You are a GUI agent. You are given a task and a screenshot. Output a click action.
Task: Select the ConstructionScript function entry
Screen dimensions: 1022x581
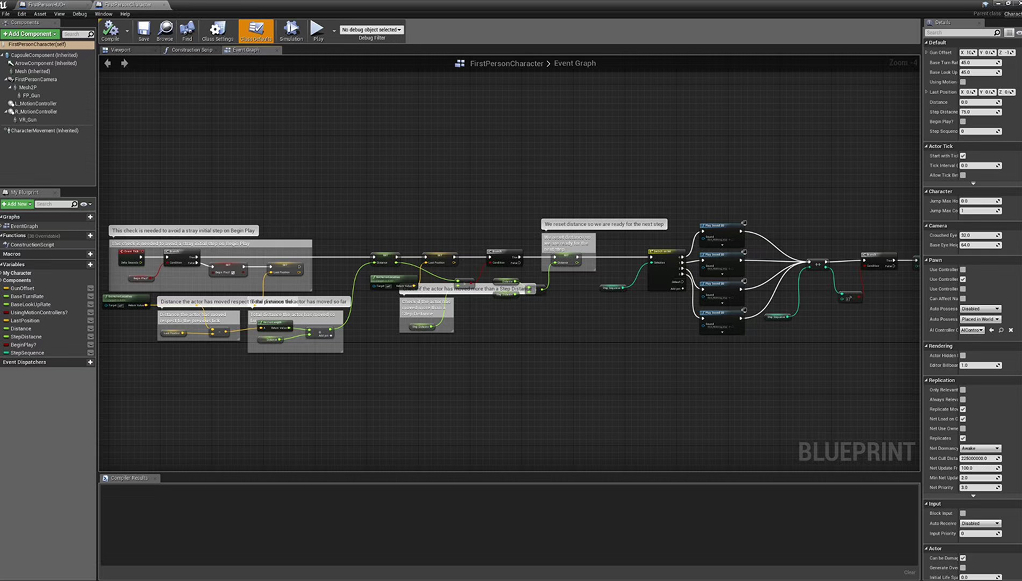(x=33, y=245)
